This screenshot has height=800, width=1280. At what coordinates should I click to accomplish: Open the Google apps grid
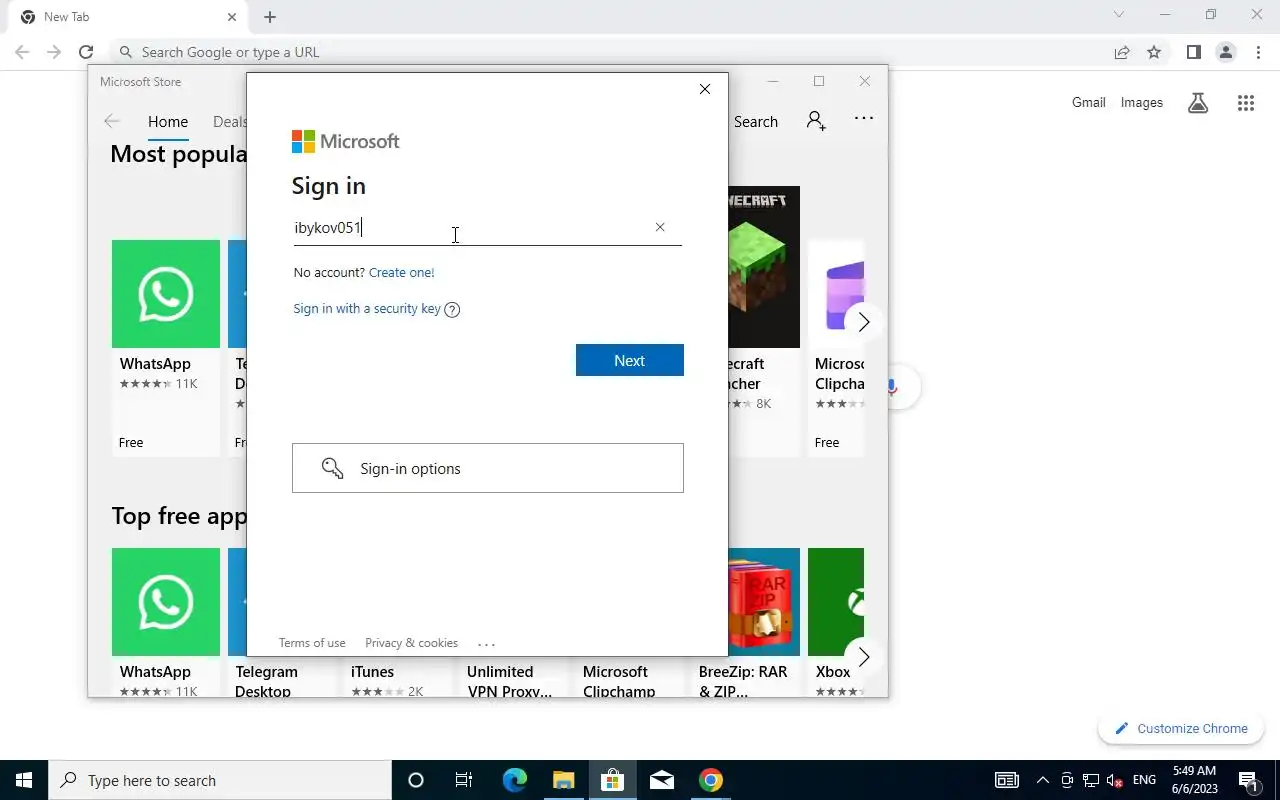(x=1245, y=102)
